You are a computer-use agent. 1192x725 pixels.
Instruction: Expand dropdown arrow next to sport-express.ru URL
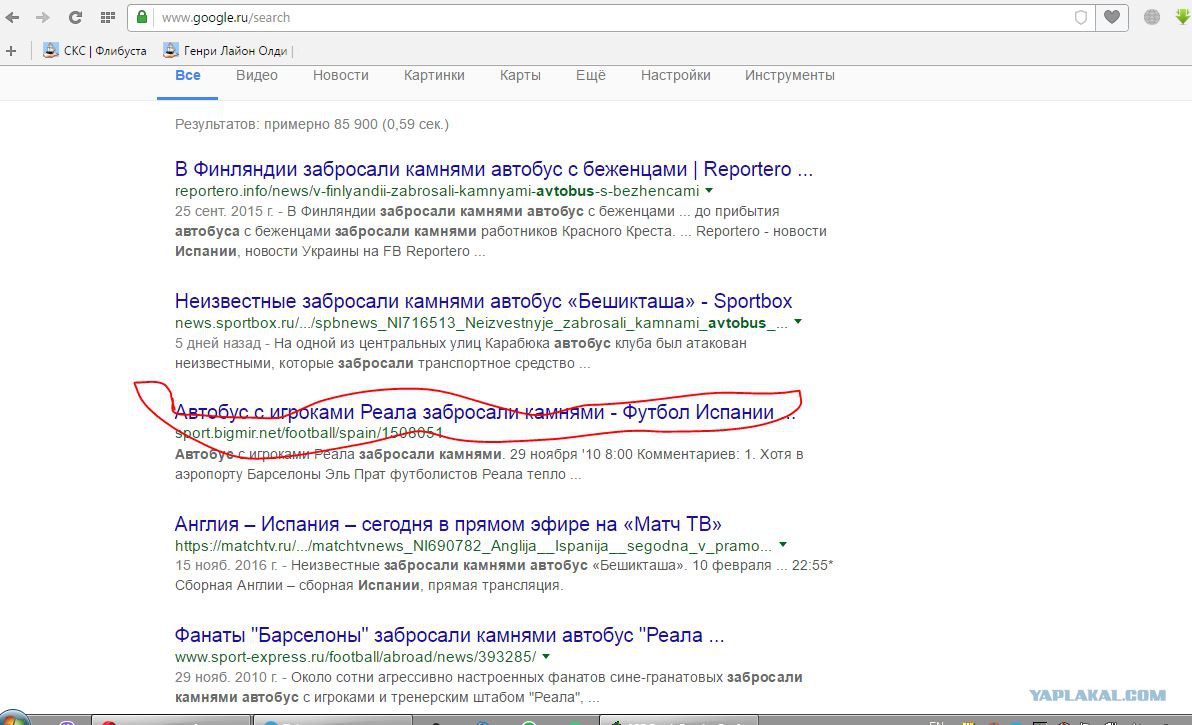pos(546,656)
